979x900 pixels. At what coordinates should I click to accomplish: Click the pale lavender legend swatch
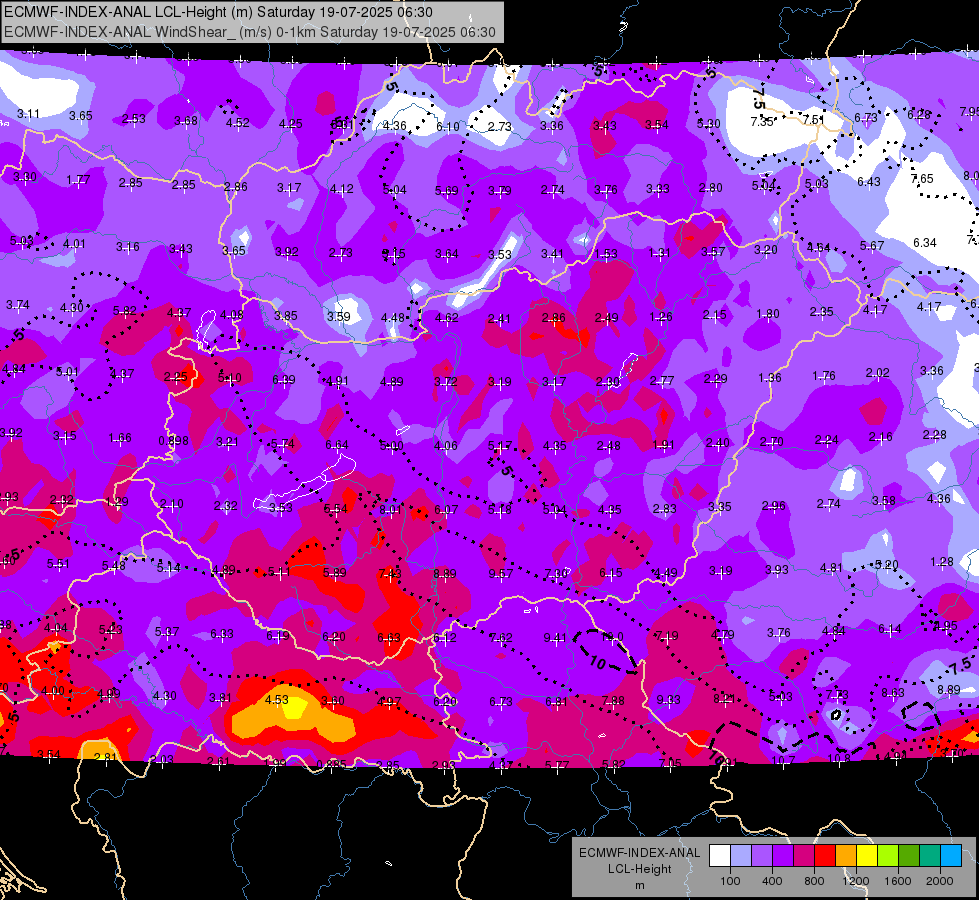point(741,856)
